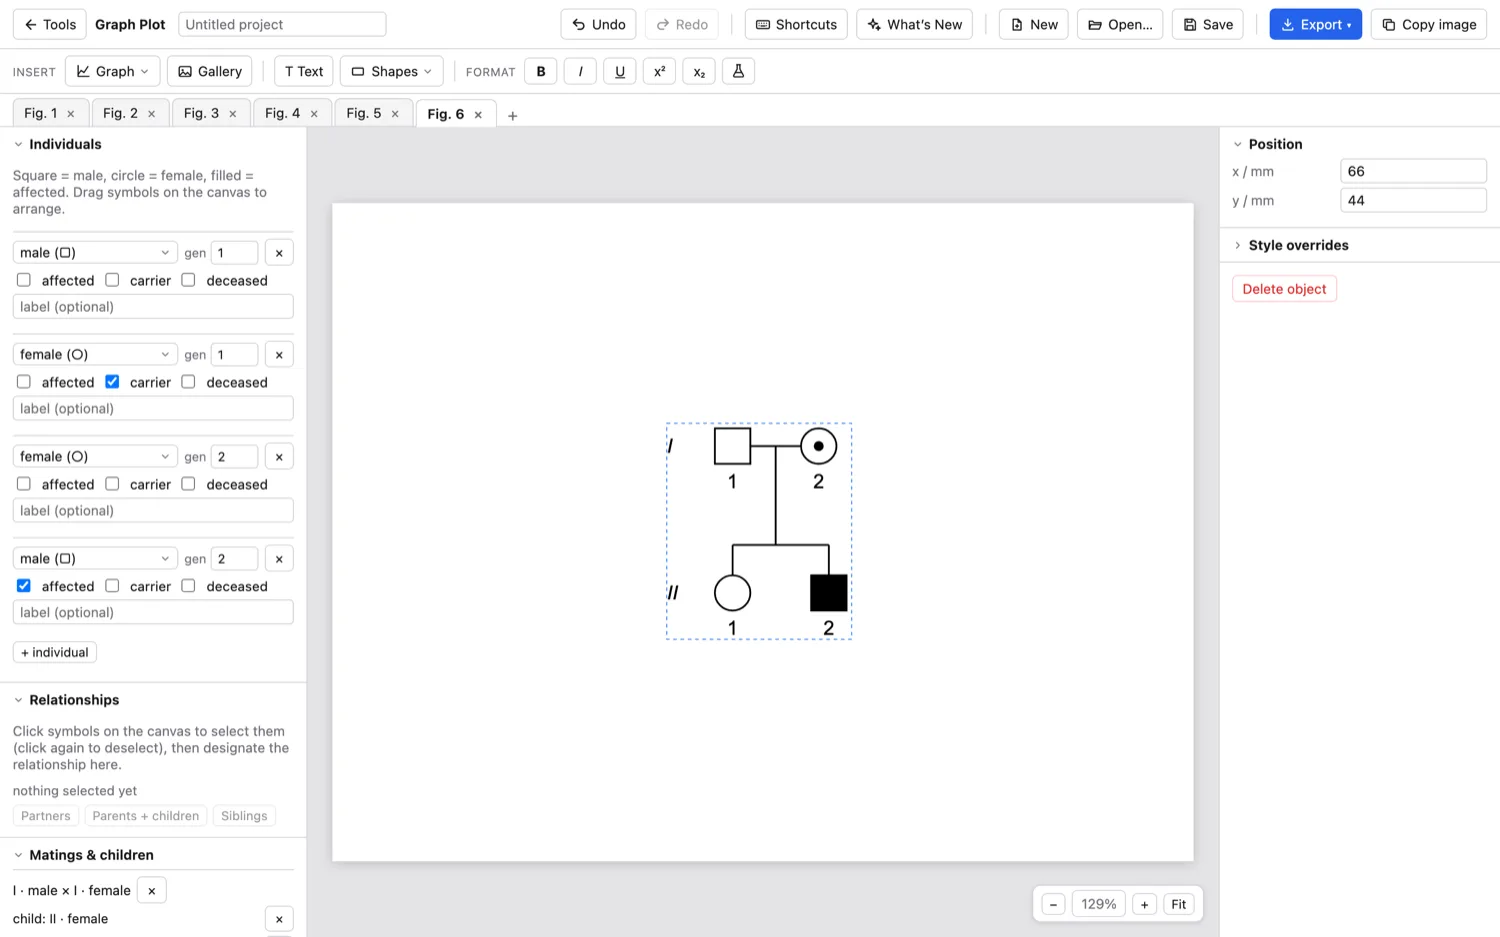Remove the gen 1 female individual
1500x937 pixels.
(x=279, y=355)
